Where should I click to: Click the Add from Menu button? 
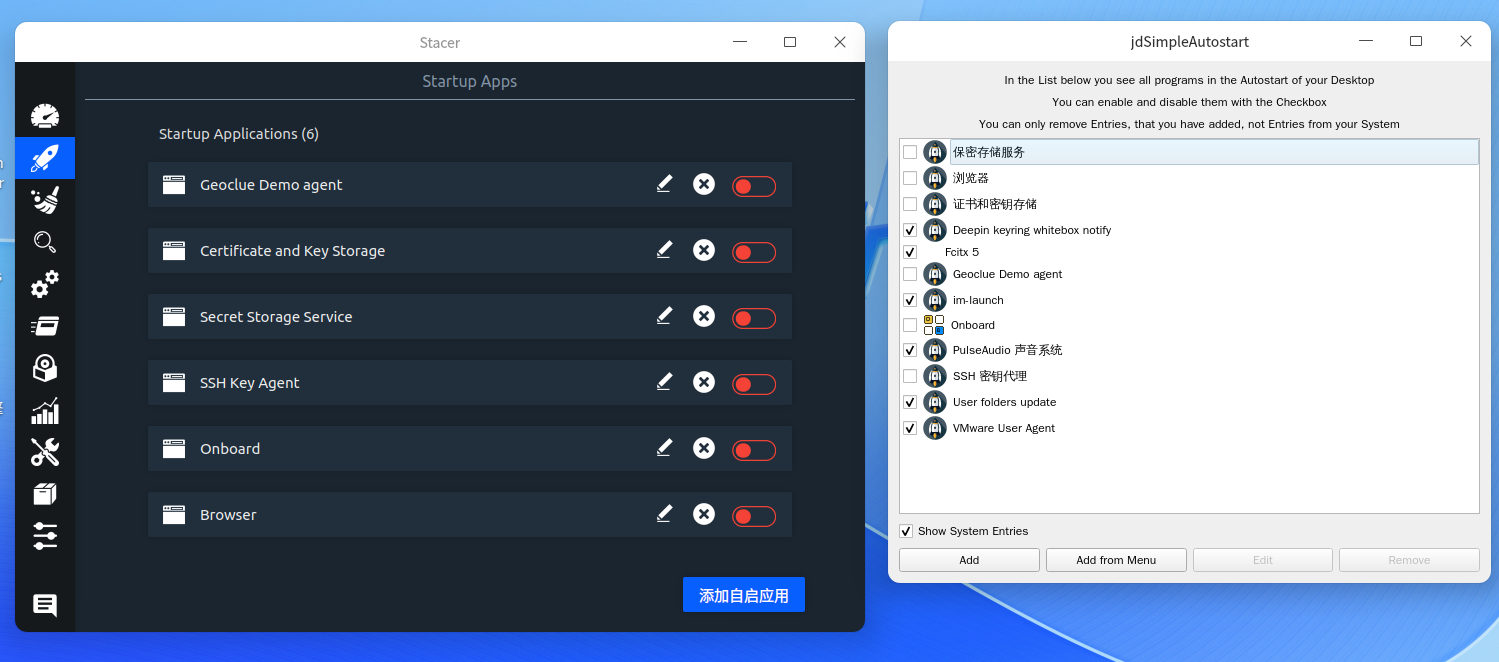click(1116, 560)
